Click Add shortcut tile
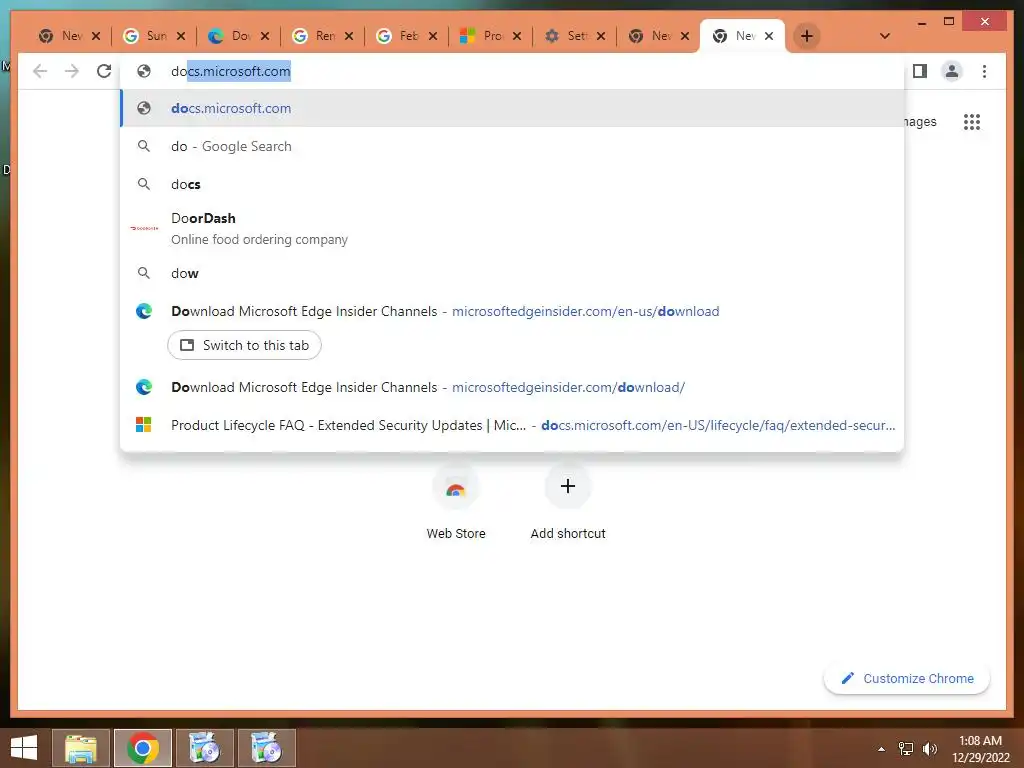Image resolution: width=1024 pixels, height=768 pixels. (x=568, y=503)
